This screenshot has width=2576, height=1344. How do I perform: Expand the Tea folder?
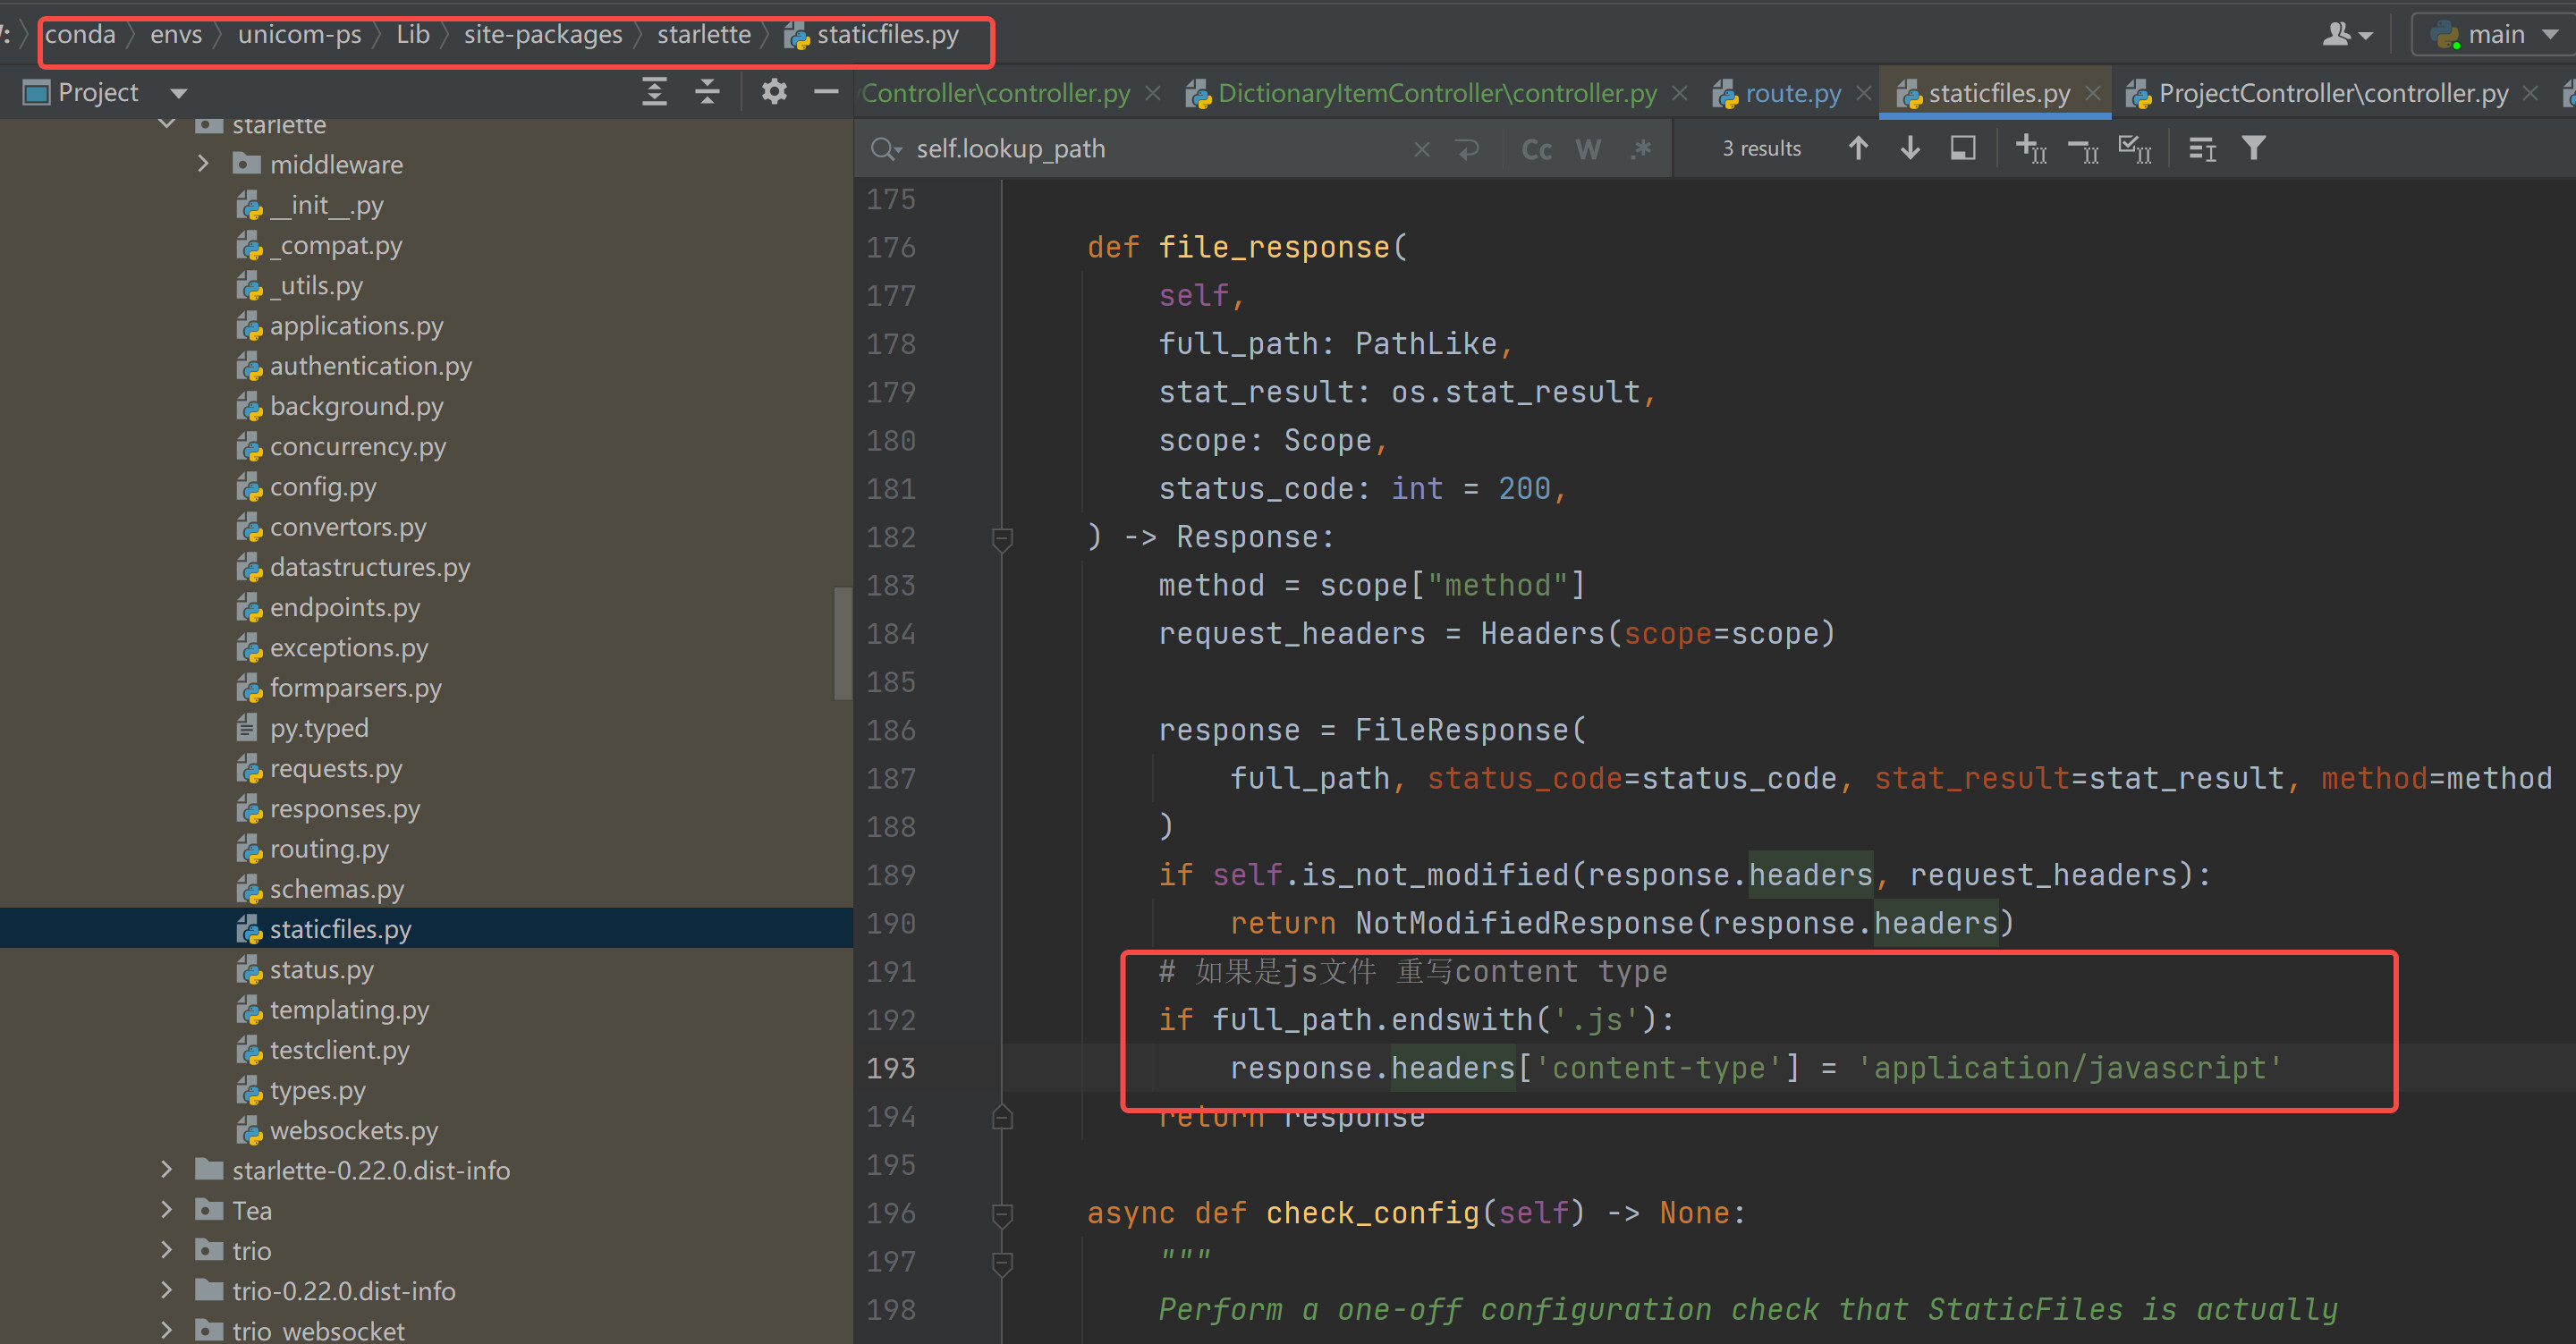click(x=166, y=1209)
